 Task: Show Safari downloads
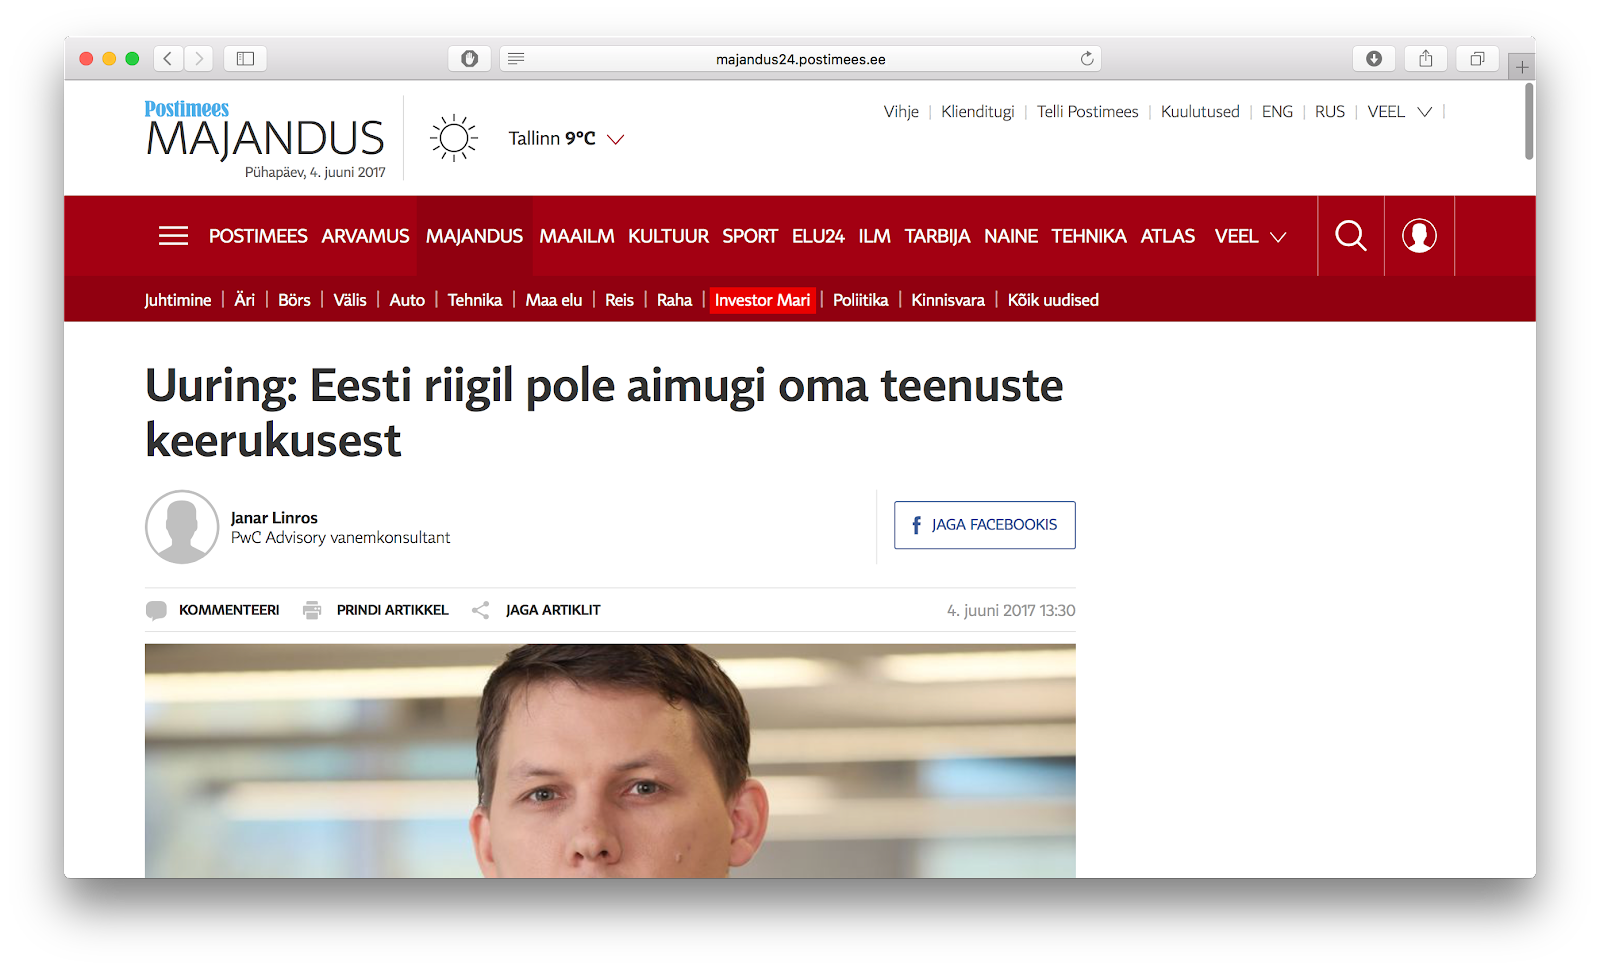[x=1374, y=59]
